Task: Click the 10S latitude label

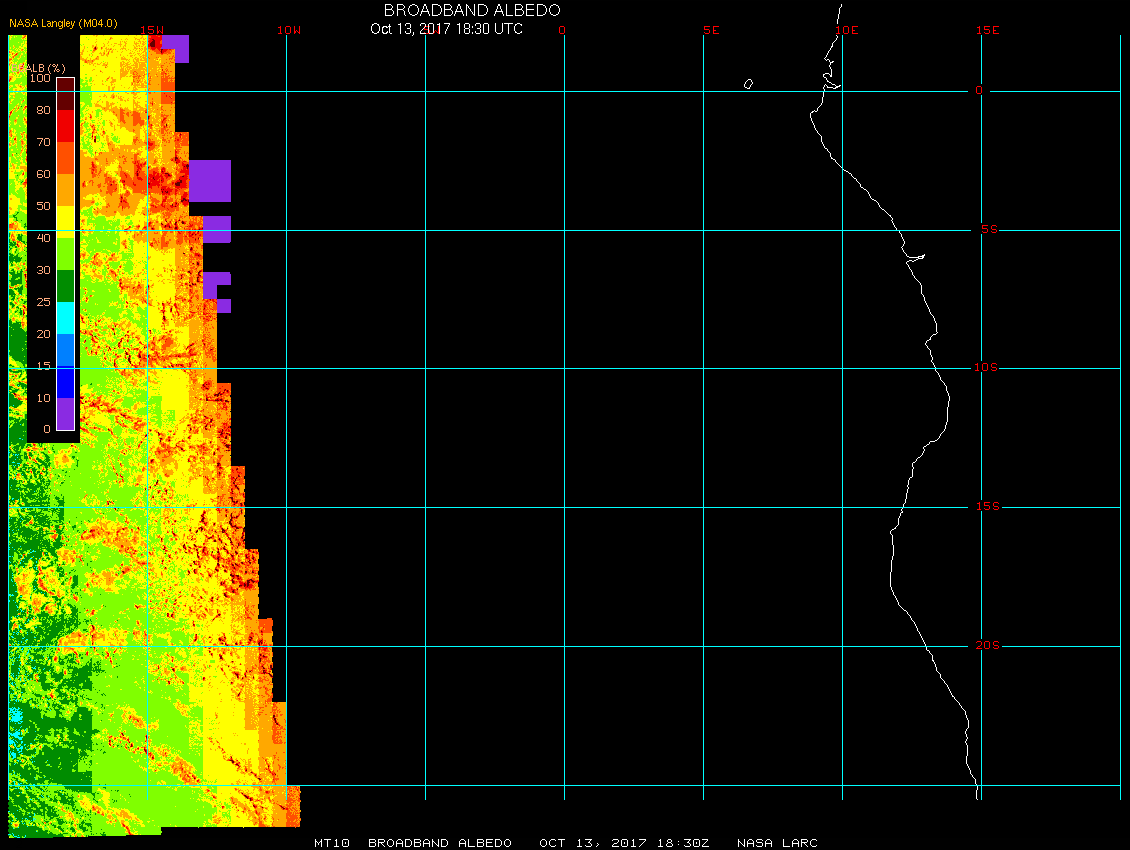Action: click(x=986, y=368)
